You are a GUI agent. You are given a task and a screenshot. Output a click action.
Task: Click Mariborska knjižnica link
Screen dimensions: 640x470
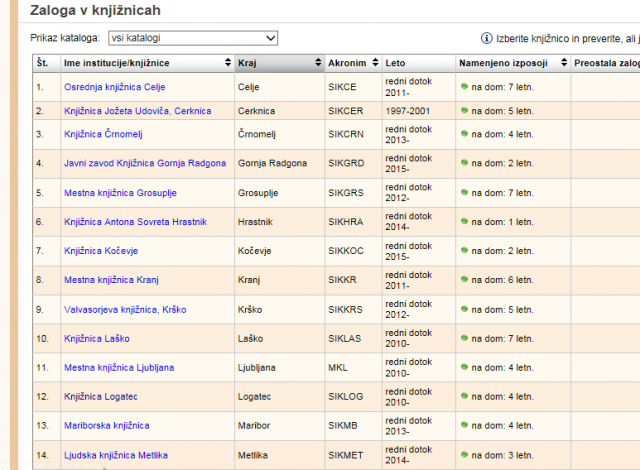click(x=105, y=425)
